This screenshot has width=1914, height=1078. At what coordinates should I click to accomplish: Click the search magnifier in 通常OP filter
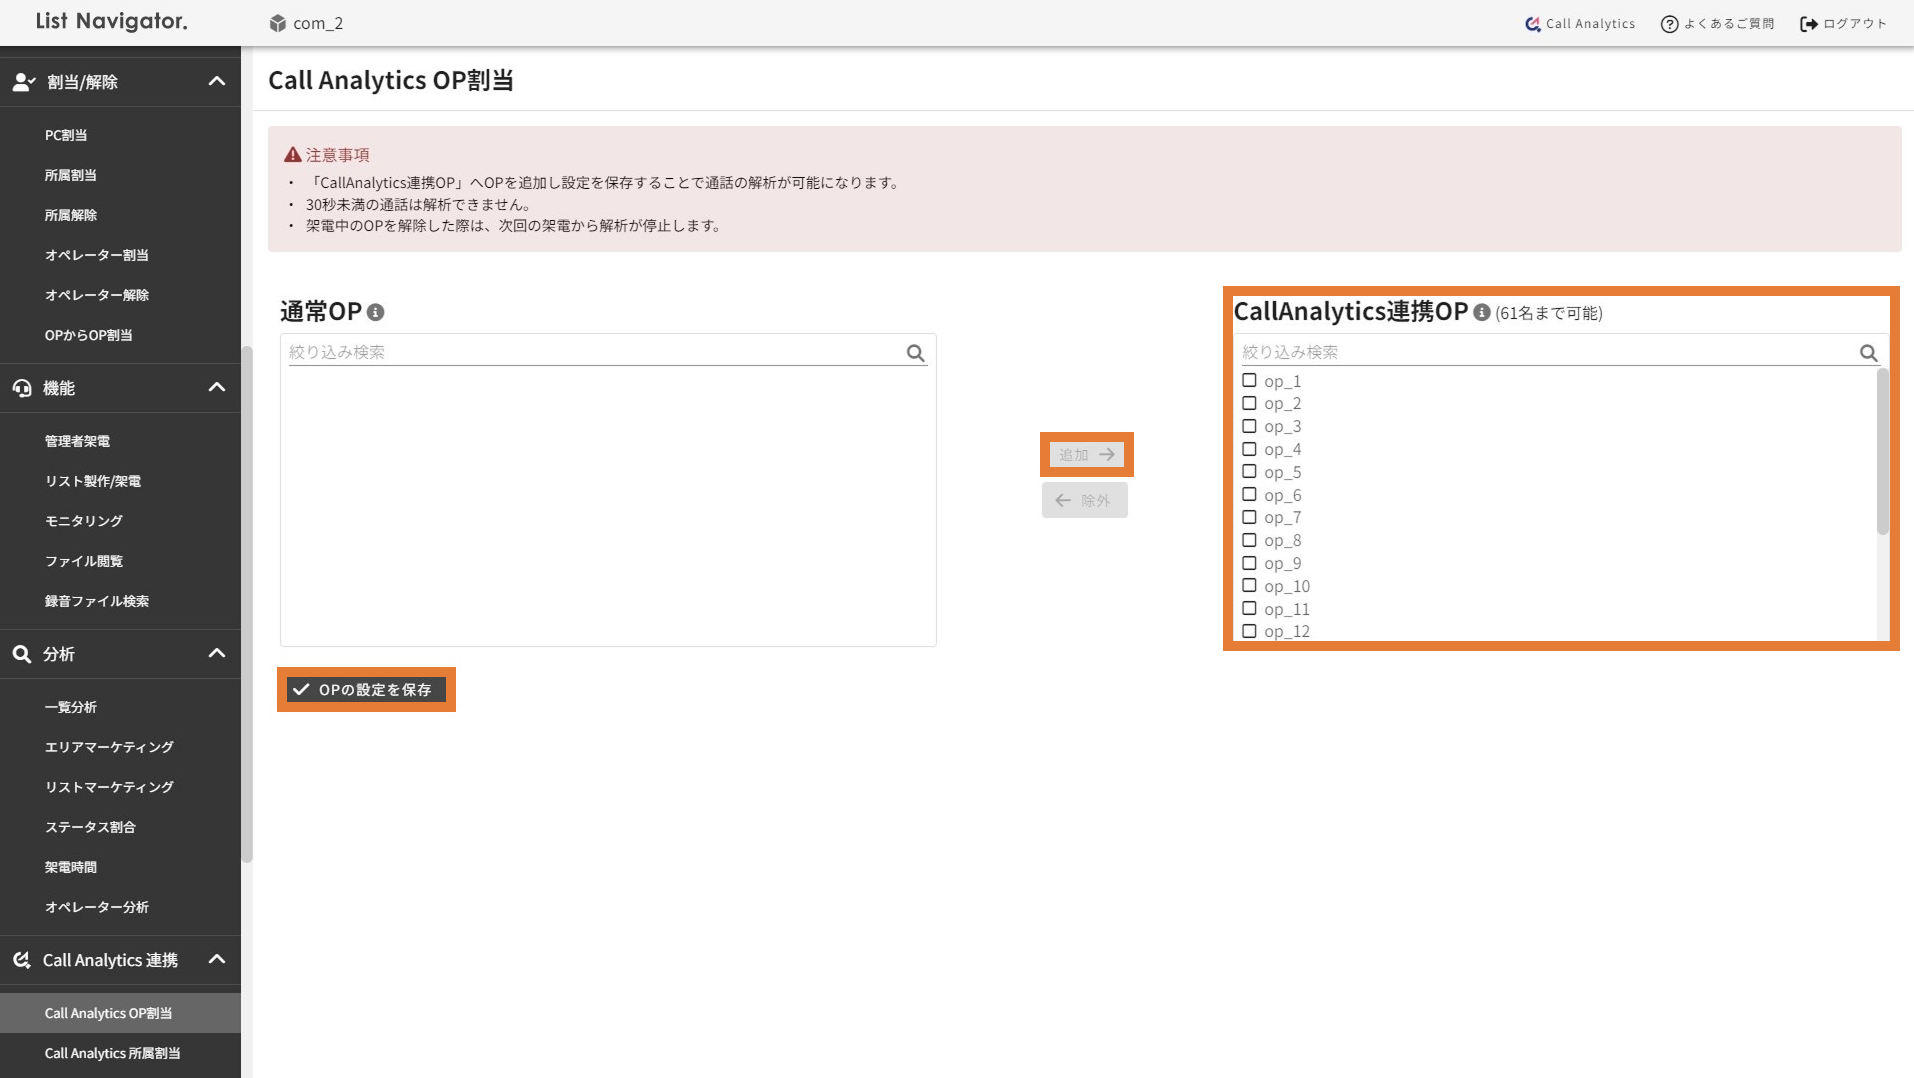click(x=915, y=353)
